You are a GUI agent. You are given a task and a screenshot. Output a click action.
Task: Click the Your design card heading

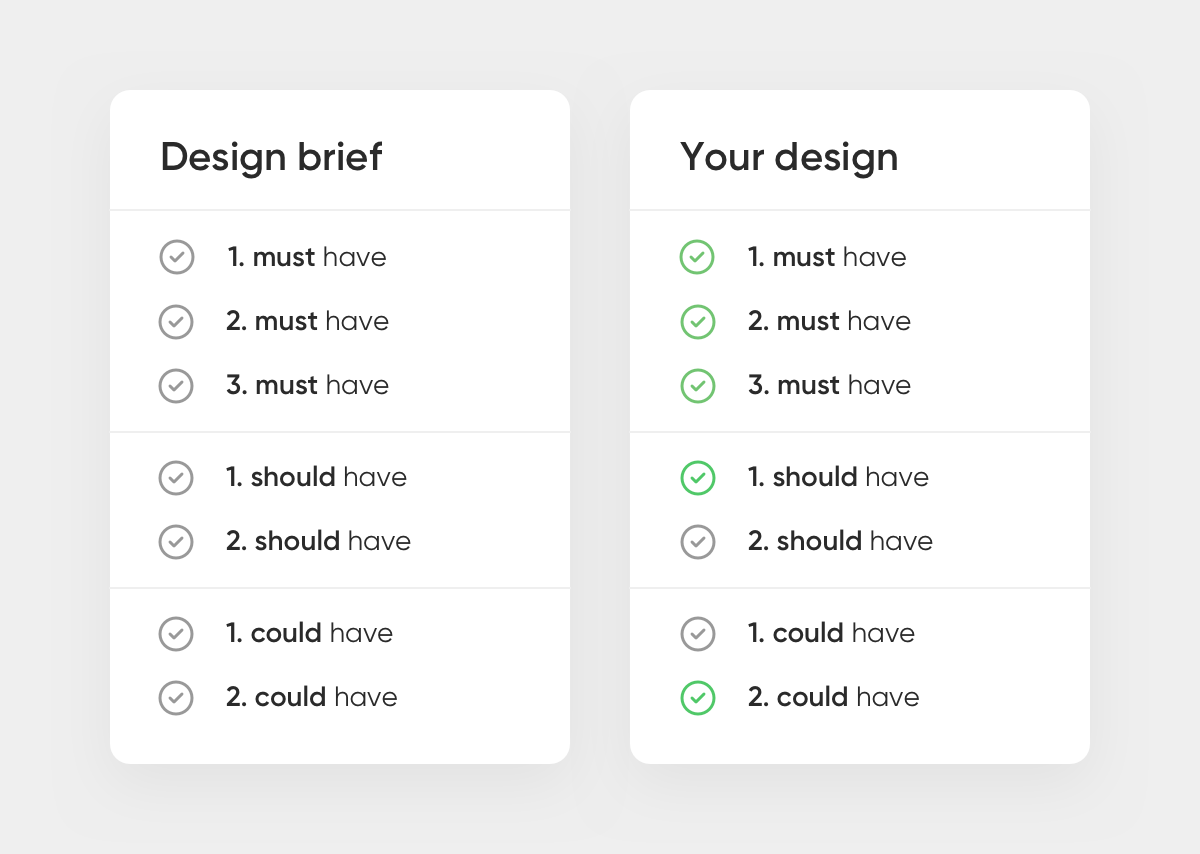[789, 157]
